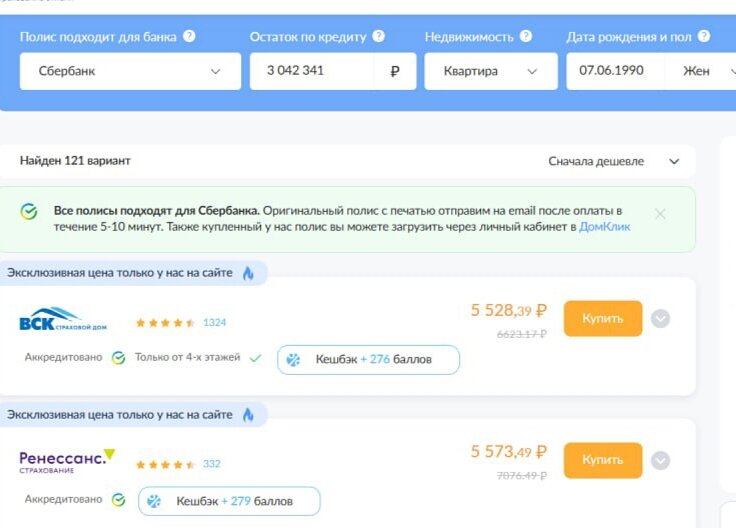The height and width of the screenshot is (528, 736).
Task: Open the ДомКлик link
Action: [604, 227]
